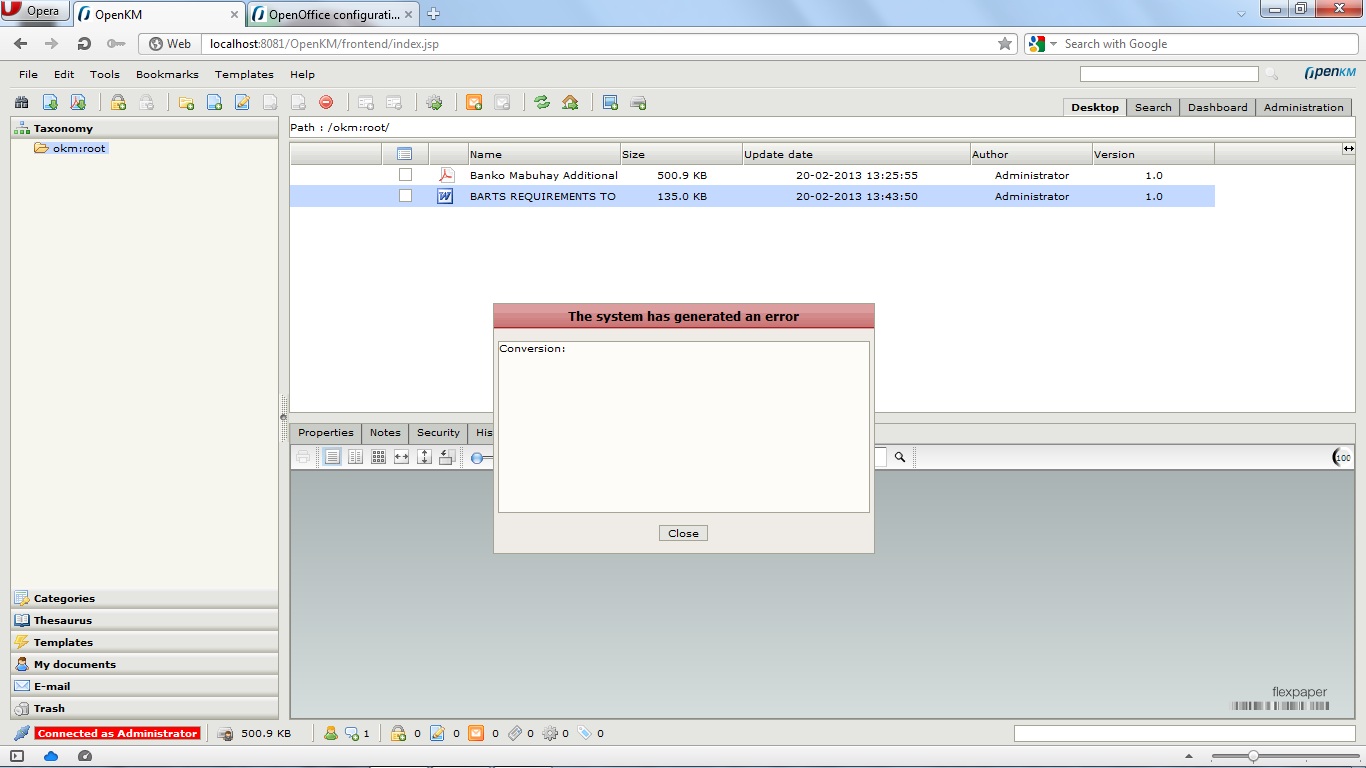Click the lock document padlock icon

pyautogui.click(x=118, y=102)
